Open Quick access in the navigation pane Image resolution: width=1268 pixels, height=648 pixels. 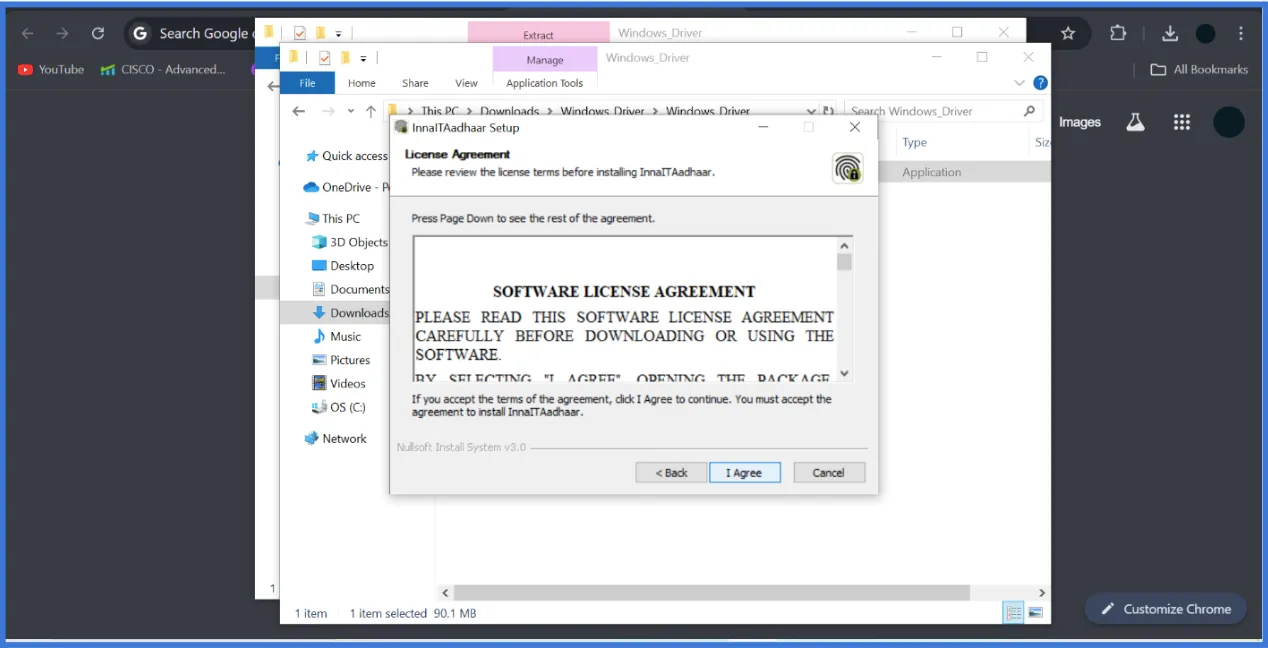pos(345,156)
